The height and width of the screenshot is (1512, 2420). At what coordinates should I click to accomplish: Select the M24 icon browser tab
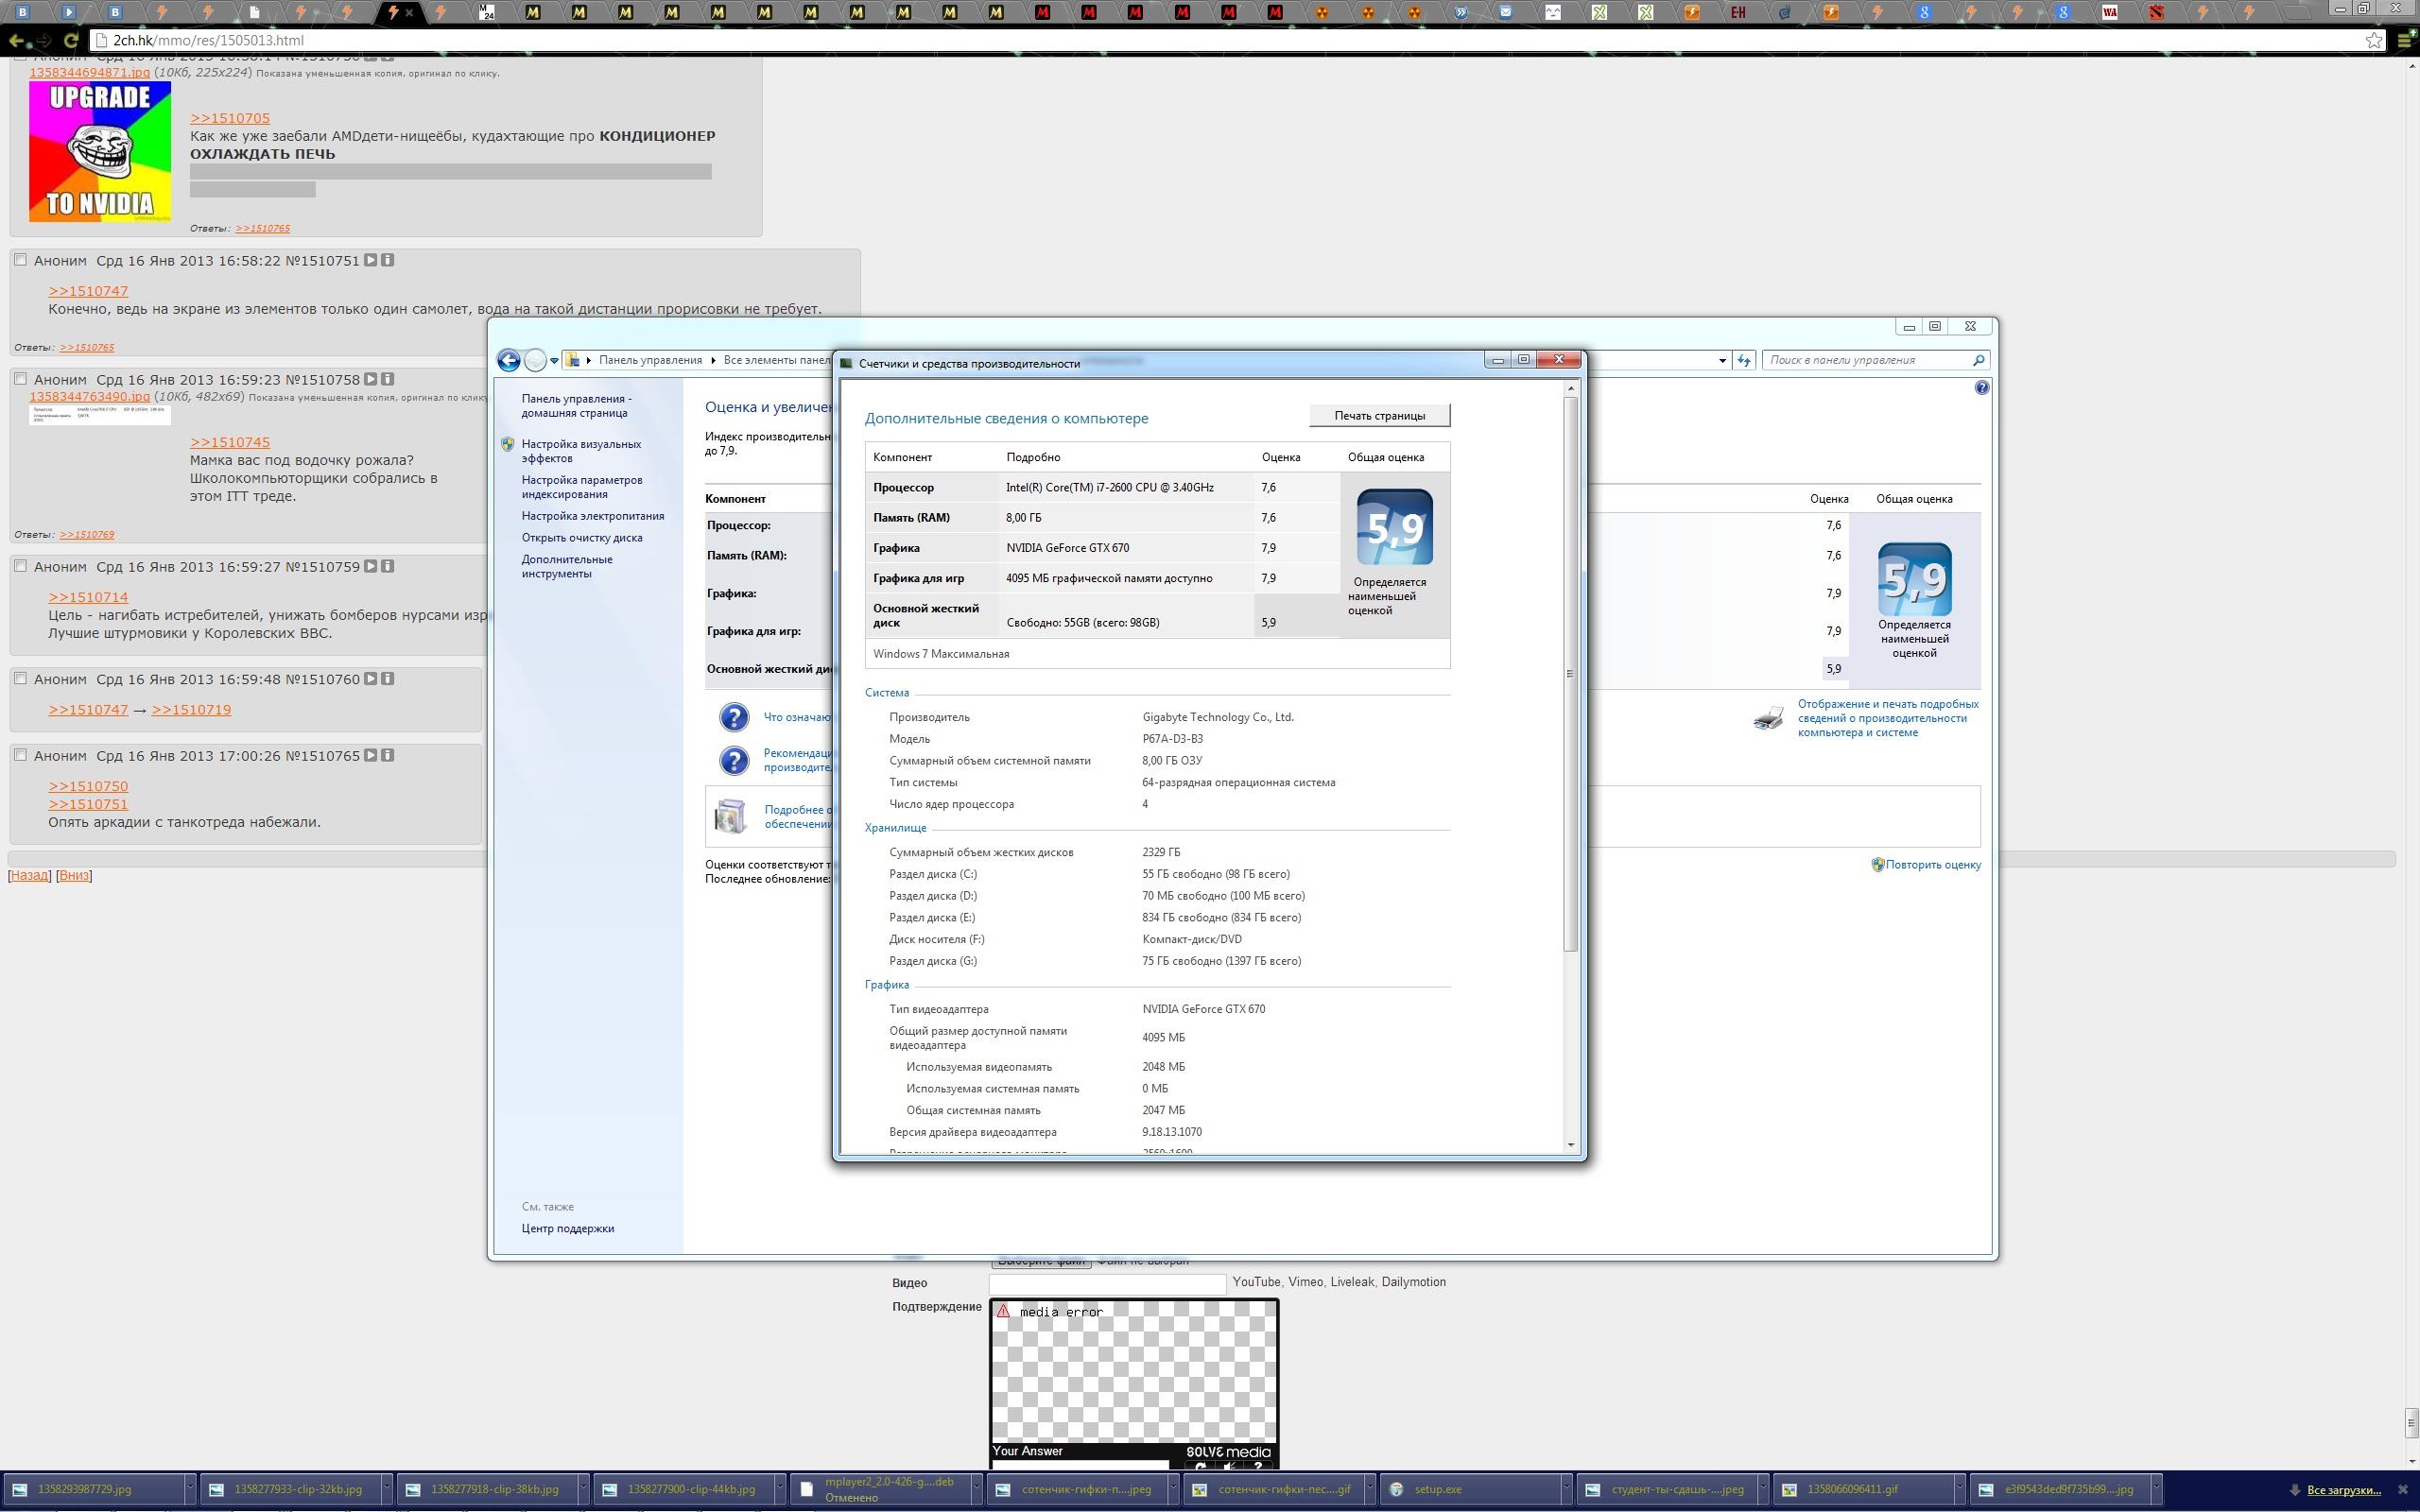click(x=486, y=12)
